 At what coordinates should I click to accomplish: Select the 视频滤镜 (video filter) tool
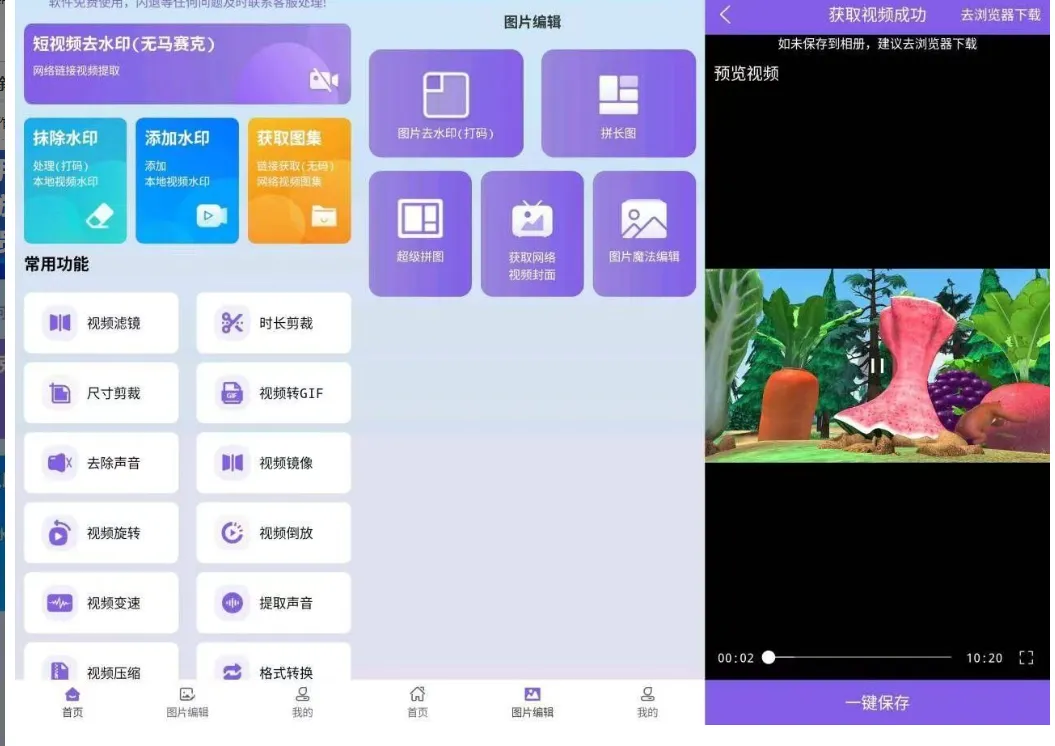tap(101, 322)
